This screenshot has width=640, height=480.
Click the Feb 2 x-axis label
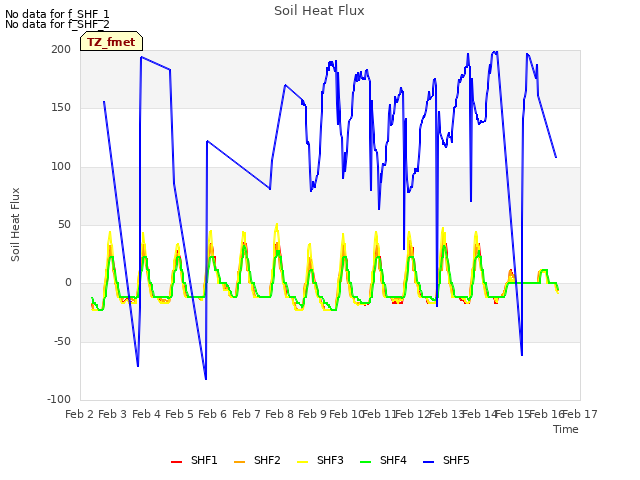(80, 414)
